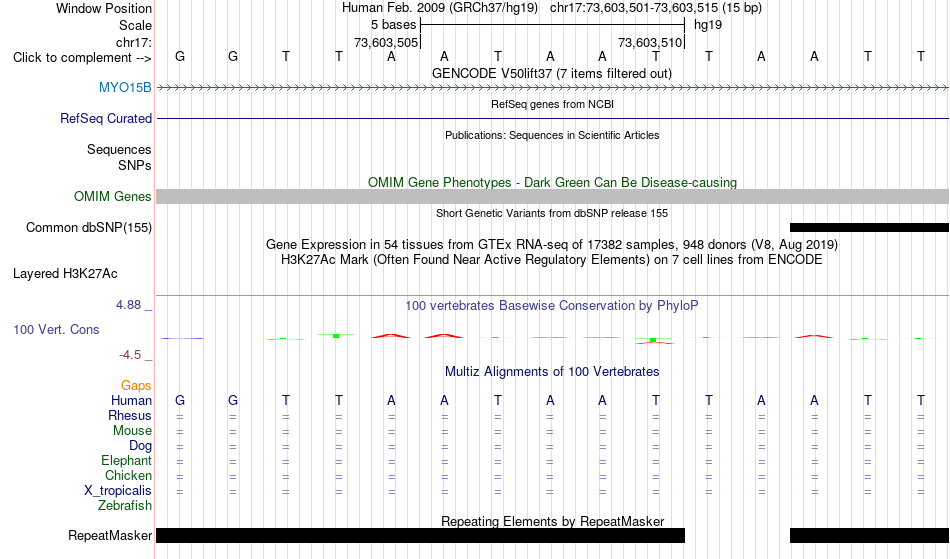Open "100 vertebrates Basewise Conservation by PhyloP" title
950x559 pixels.
point(552,305)
